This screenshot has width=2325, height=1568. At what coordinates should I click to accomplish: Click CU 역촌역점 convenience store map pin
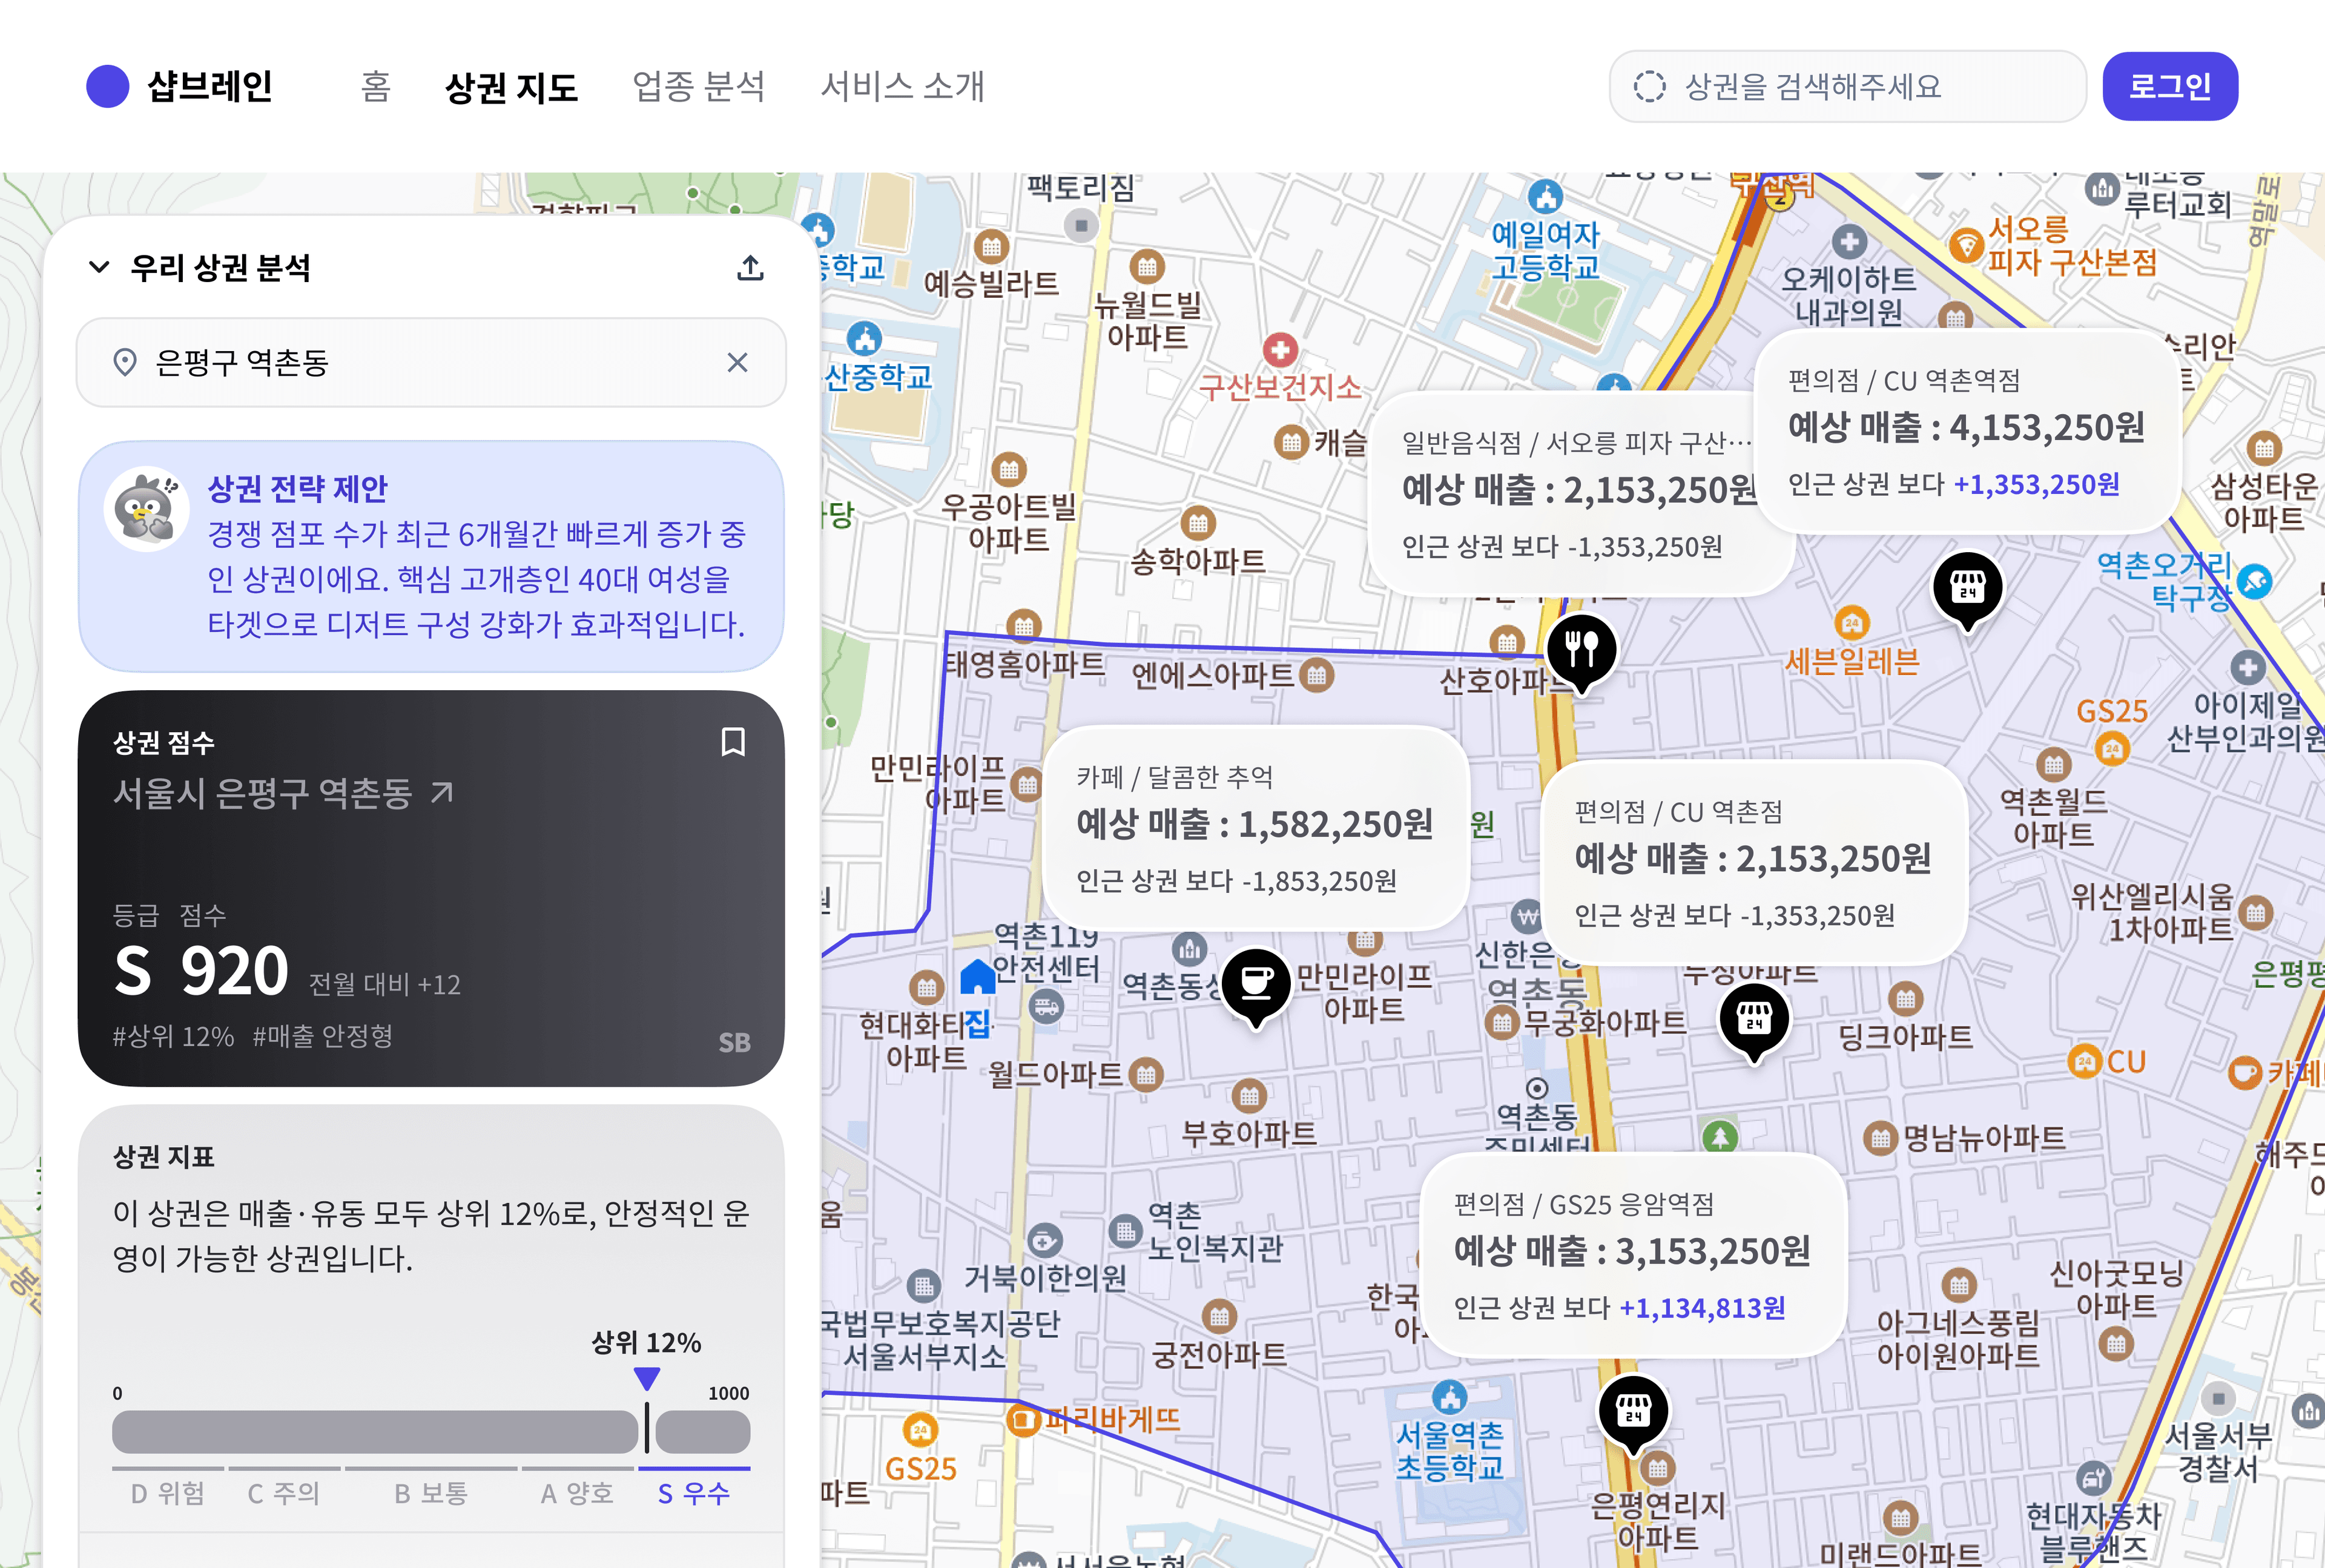pos(1967,590)
